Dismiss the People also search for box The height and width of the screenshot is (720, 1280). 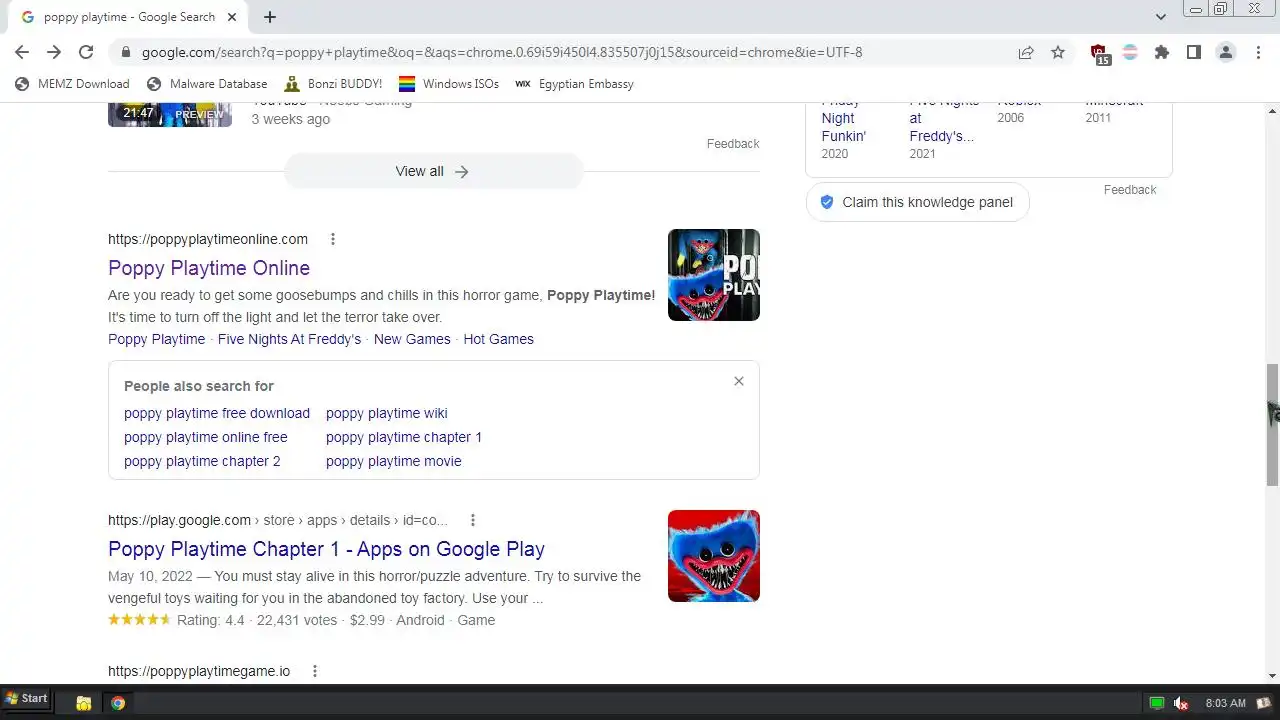click(x=739, y=381)
